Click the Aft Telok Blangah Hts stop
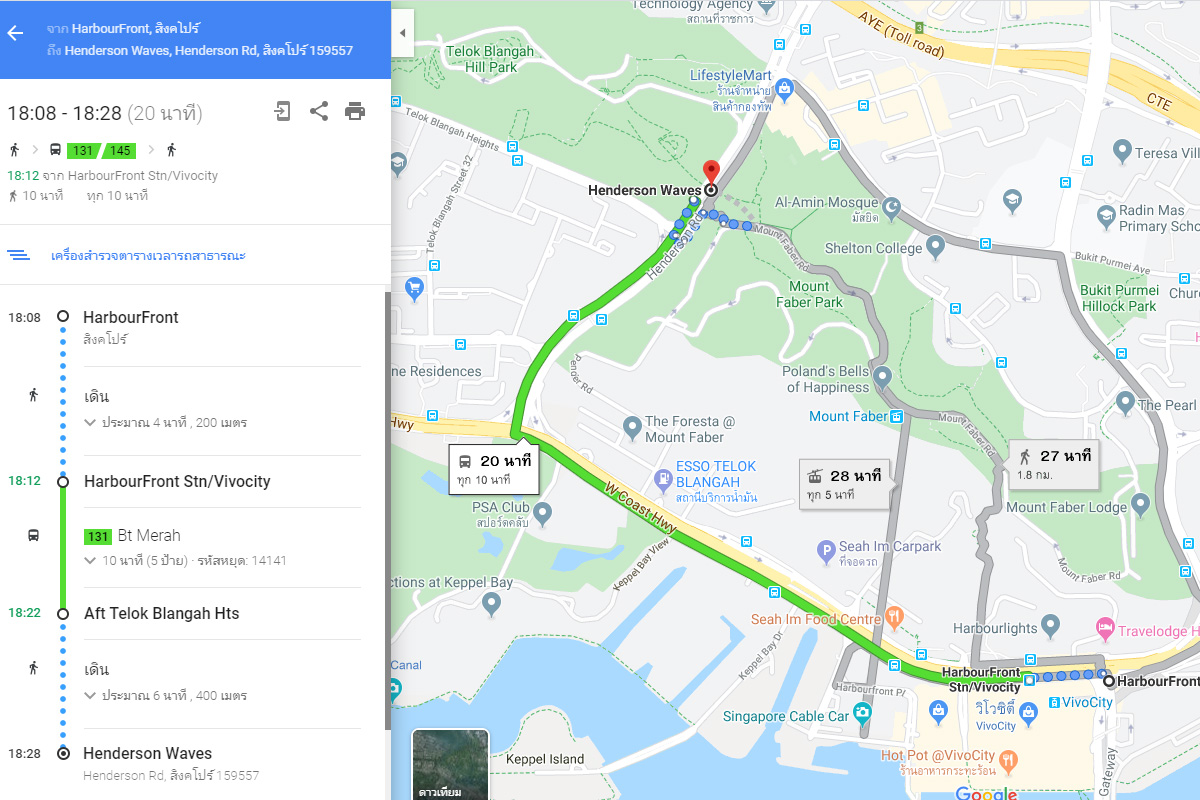This screenshot has height=800, width=1200. pos(162,613)
